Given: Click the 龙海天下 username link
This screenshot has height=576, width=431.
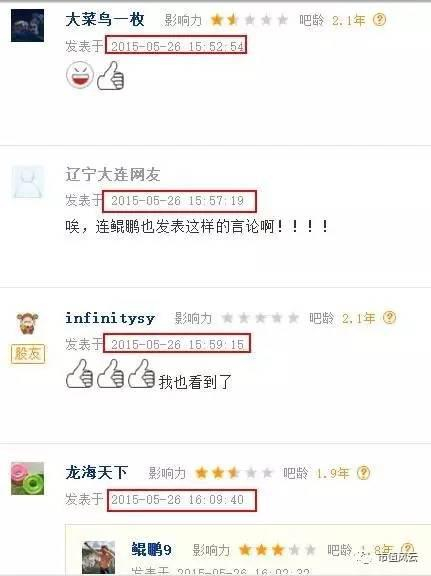Looking at the screenshot, I should tap(97, 472).
